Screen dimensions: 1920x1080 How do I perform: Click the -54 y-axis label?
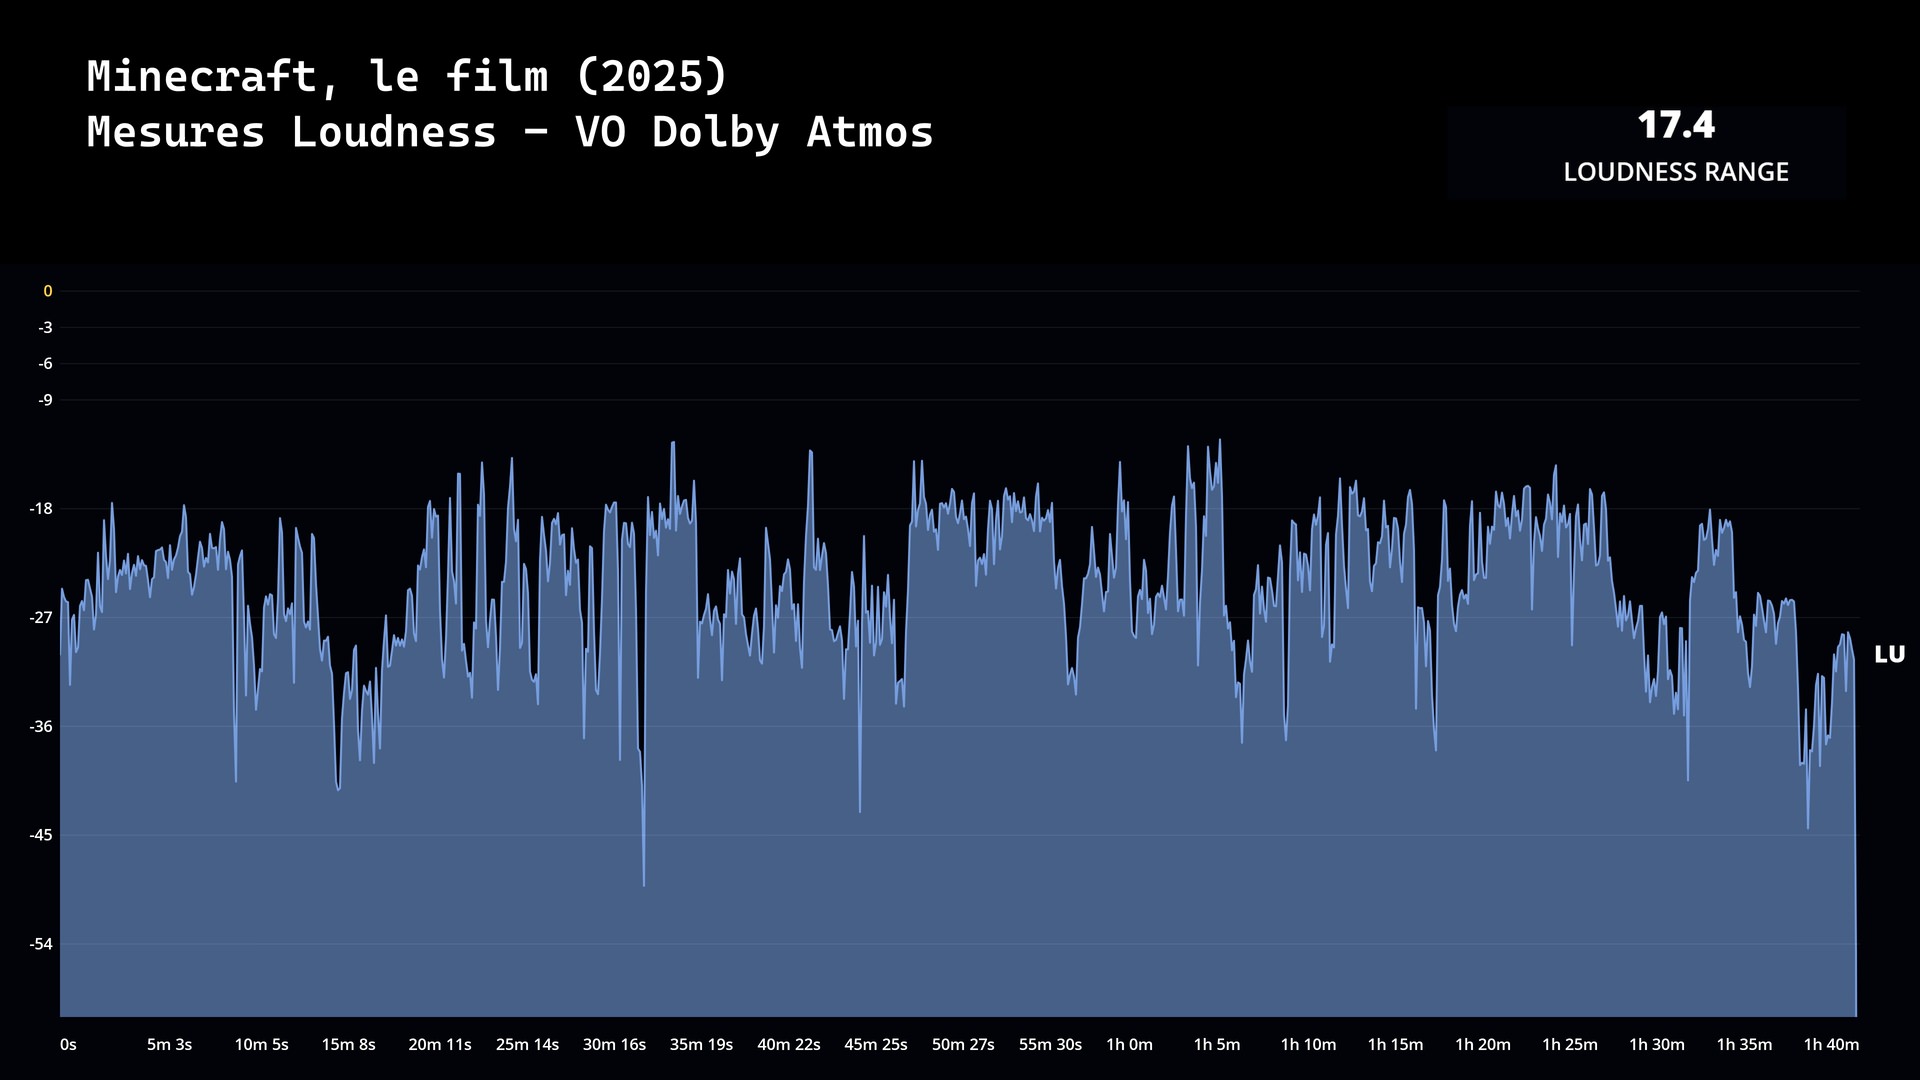(x=41, y=944)
